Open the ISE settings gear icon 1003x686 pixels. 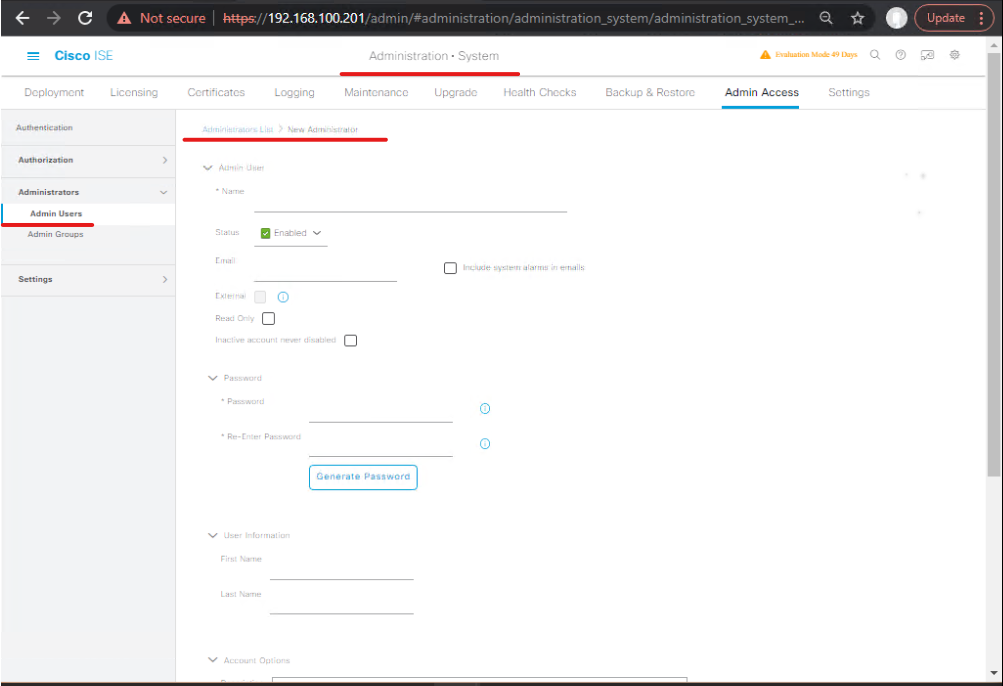(954, 55)
